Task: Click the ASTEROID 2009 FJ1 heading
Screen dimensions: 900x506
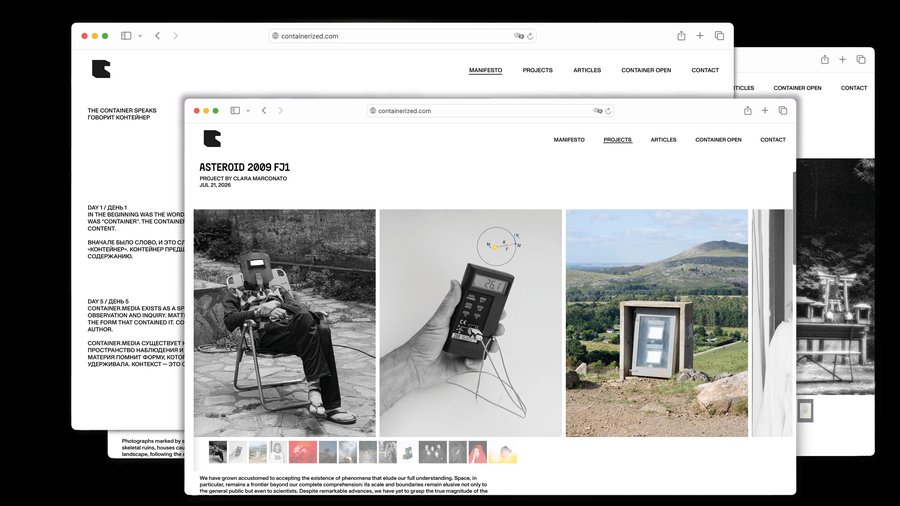Action: (x=245, y=167)
